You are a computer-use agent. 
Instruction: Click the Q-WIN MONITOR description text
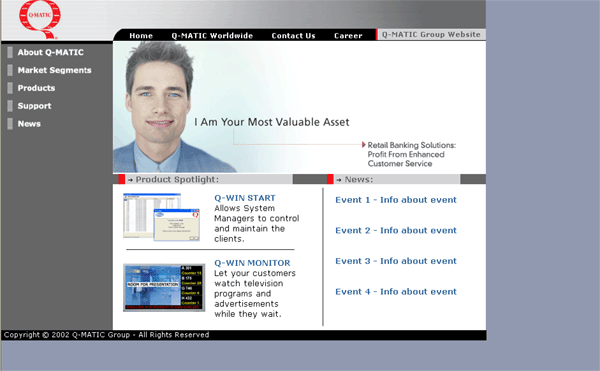tap(255, 294)
